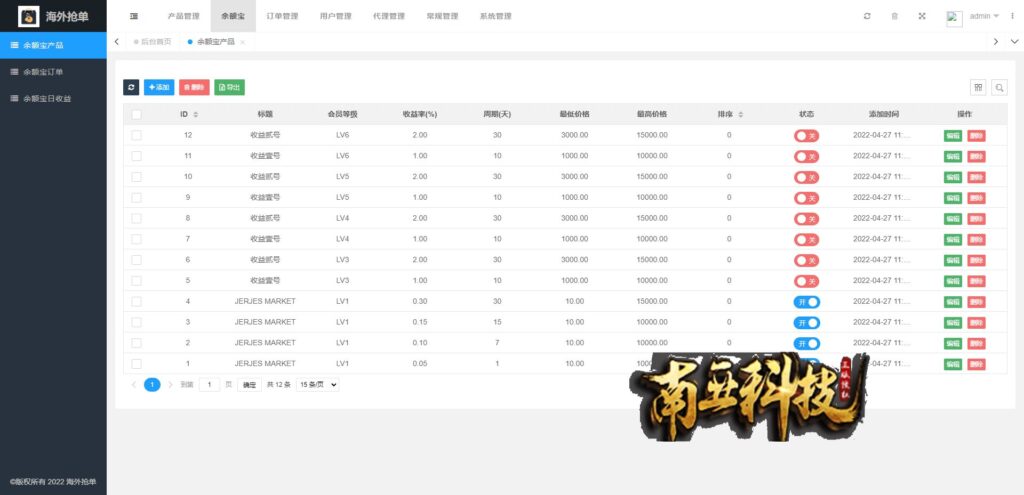This screenshot has height=495, width=1024.
Task: Select 余额宝日收益 in the sidebar
Action: click(x=53, y=99)
